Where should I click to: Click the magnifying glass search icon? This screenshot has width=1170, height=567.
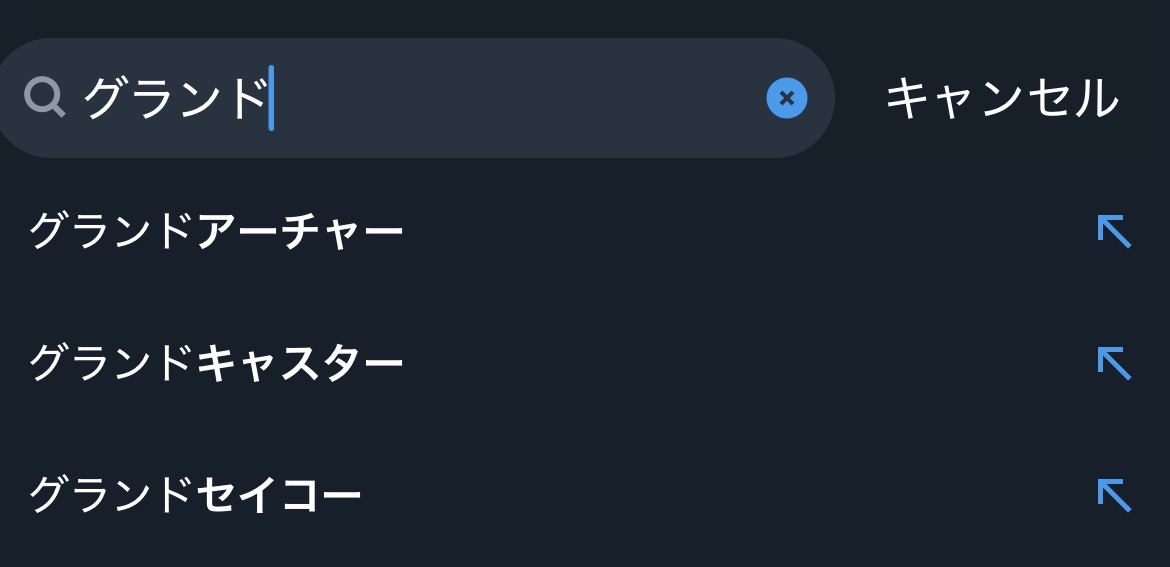point(45,98)
